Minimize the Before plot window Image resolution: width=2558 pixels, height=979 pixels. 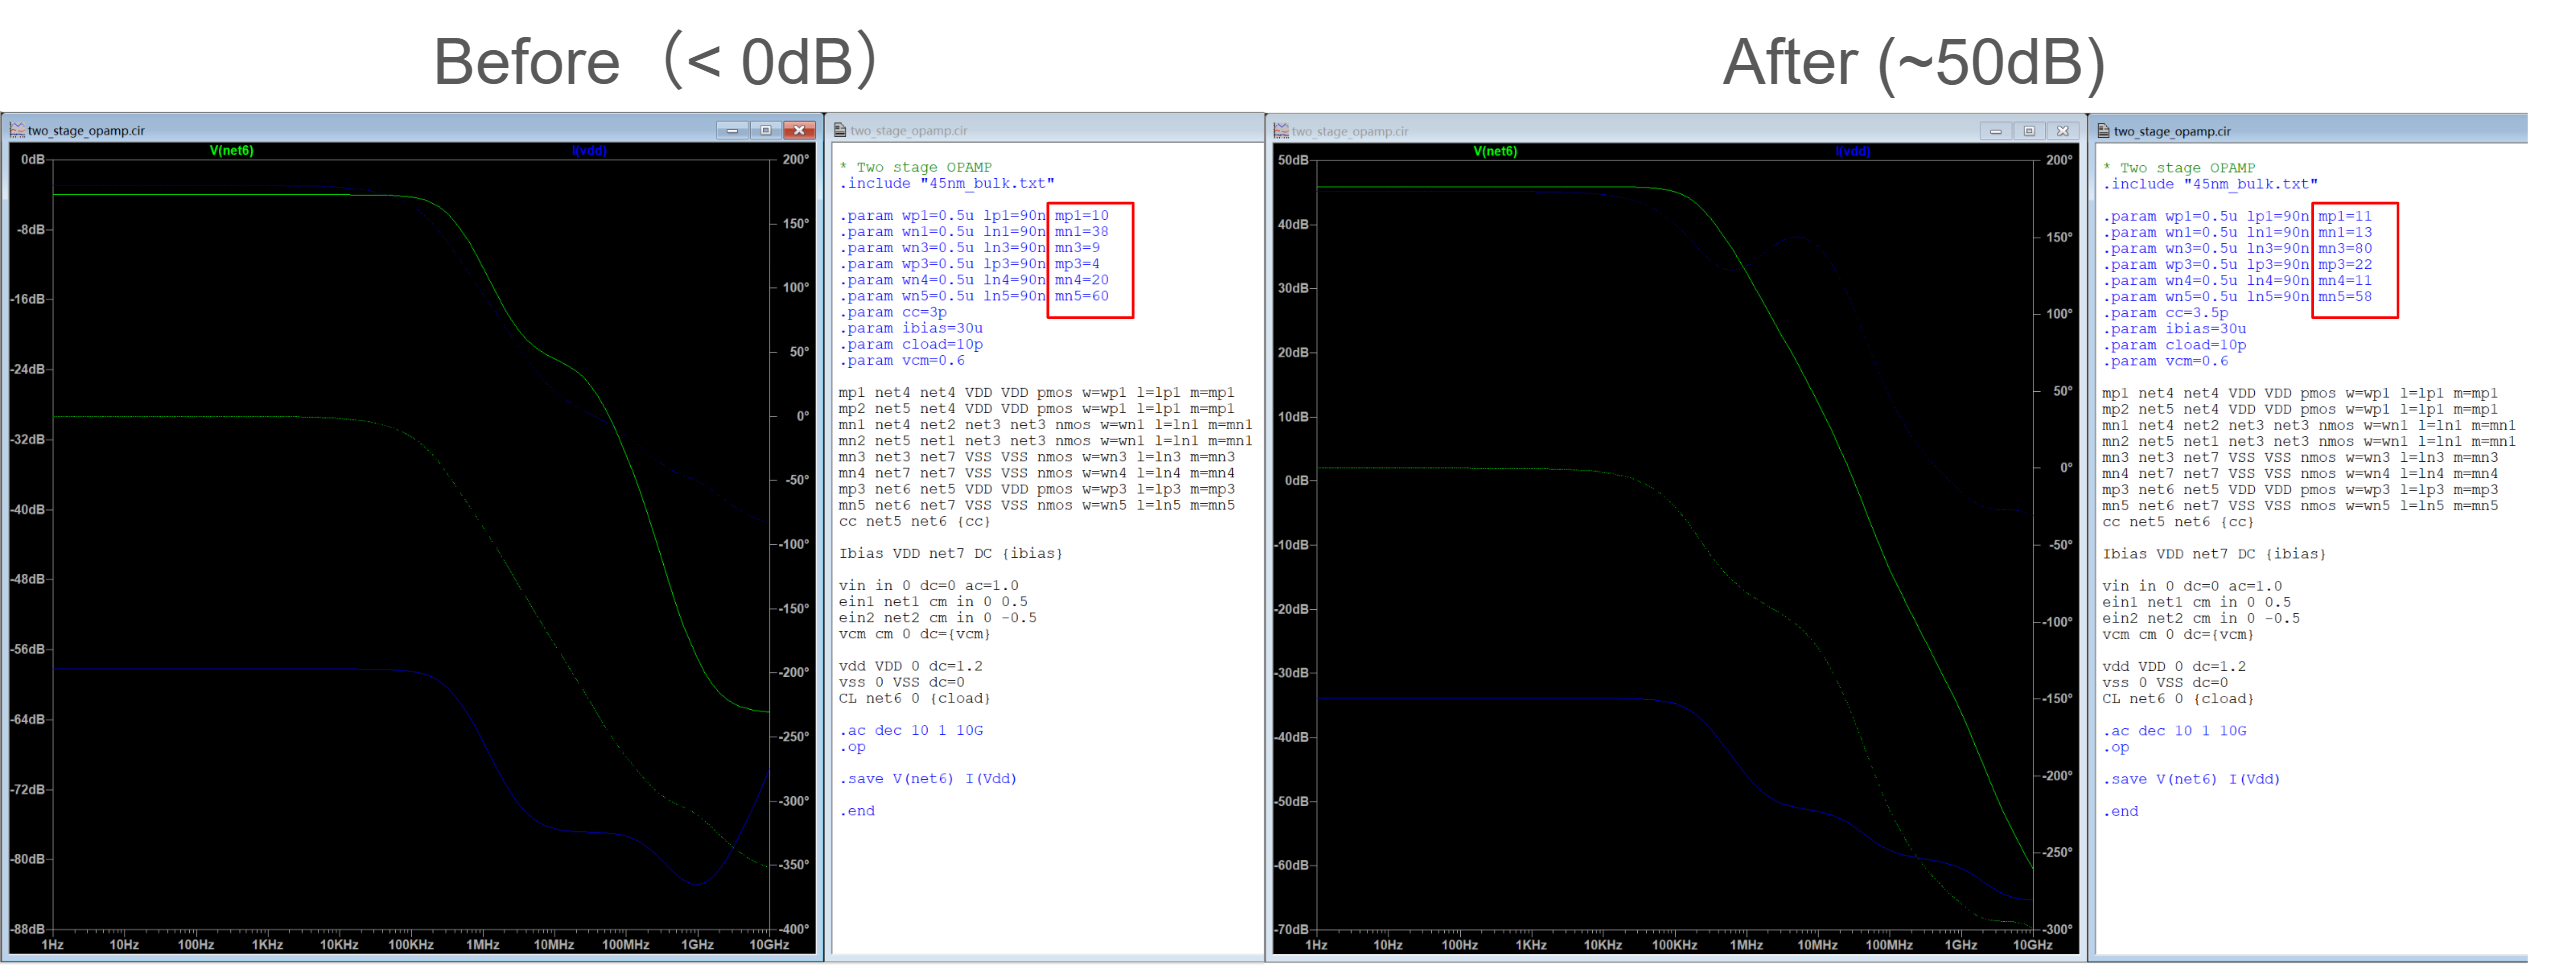click(732, 130)
